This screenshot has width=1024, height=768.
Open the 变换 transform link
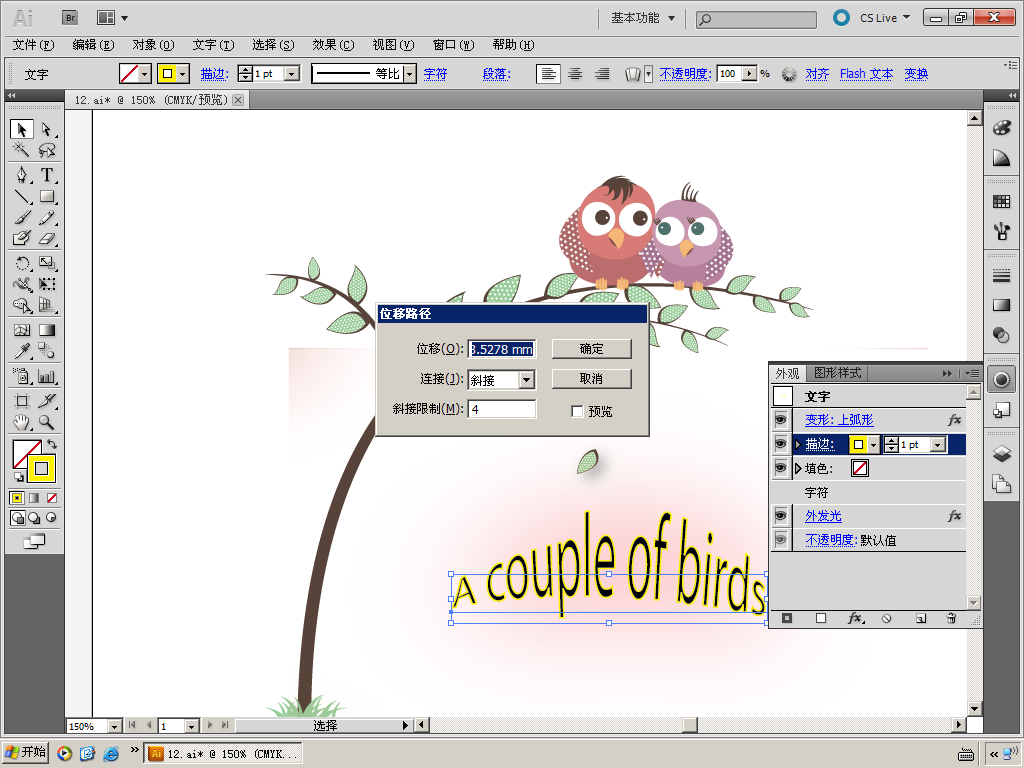(916, 74)
